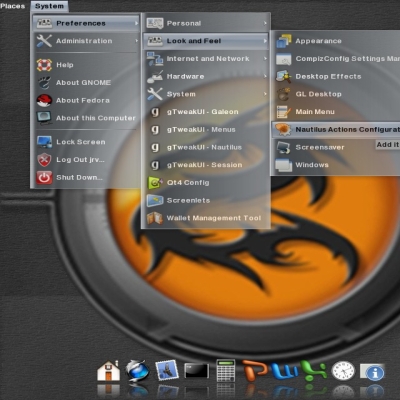
Task: Choose the Wallet Management Tool label
Action: pos(214,218)
